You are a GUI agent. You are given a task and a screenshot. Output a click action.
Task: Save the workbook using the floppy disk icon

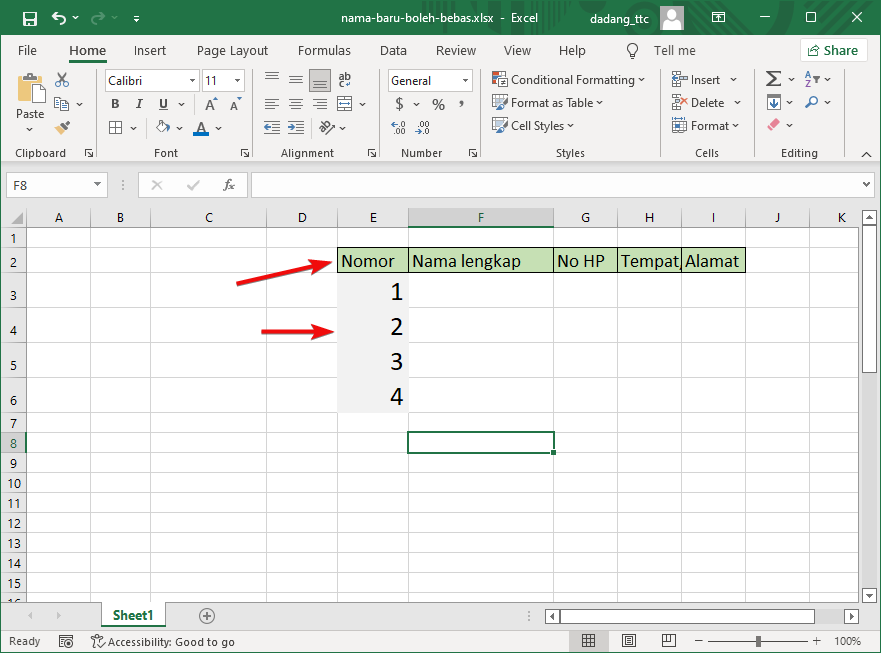[29, 18]
